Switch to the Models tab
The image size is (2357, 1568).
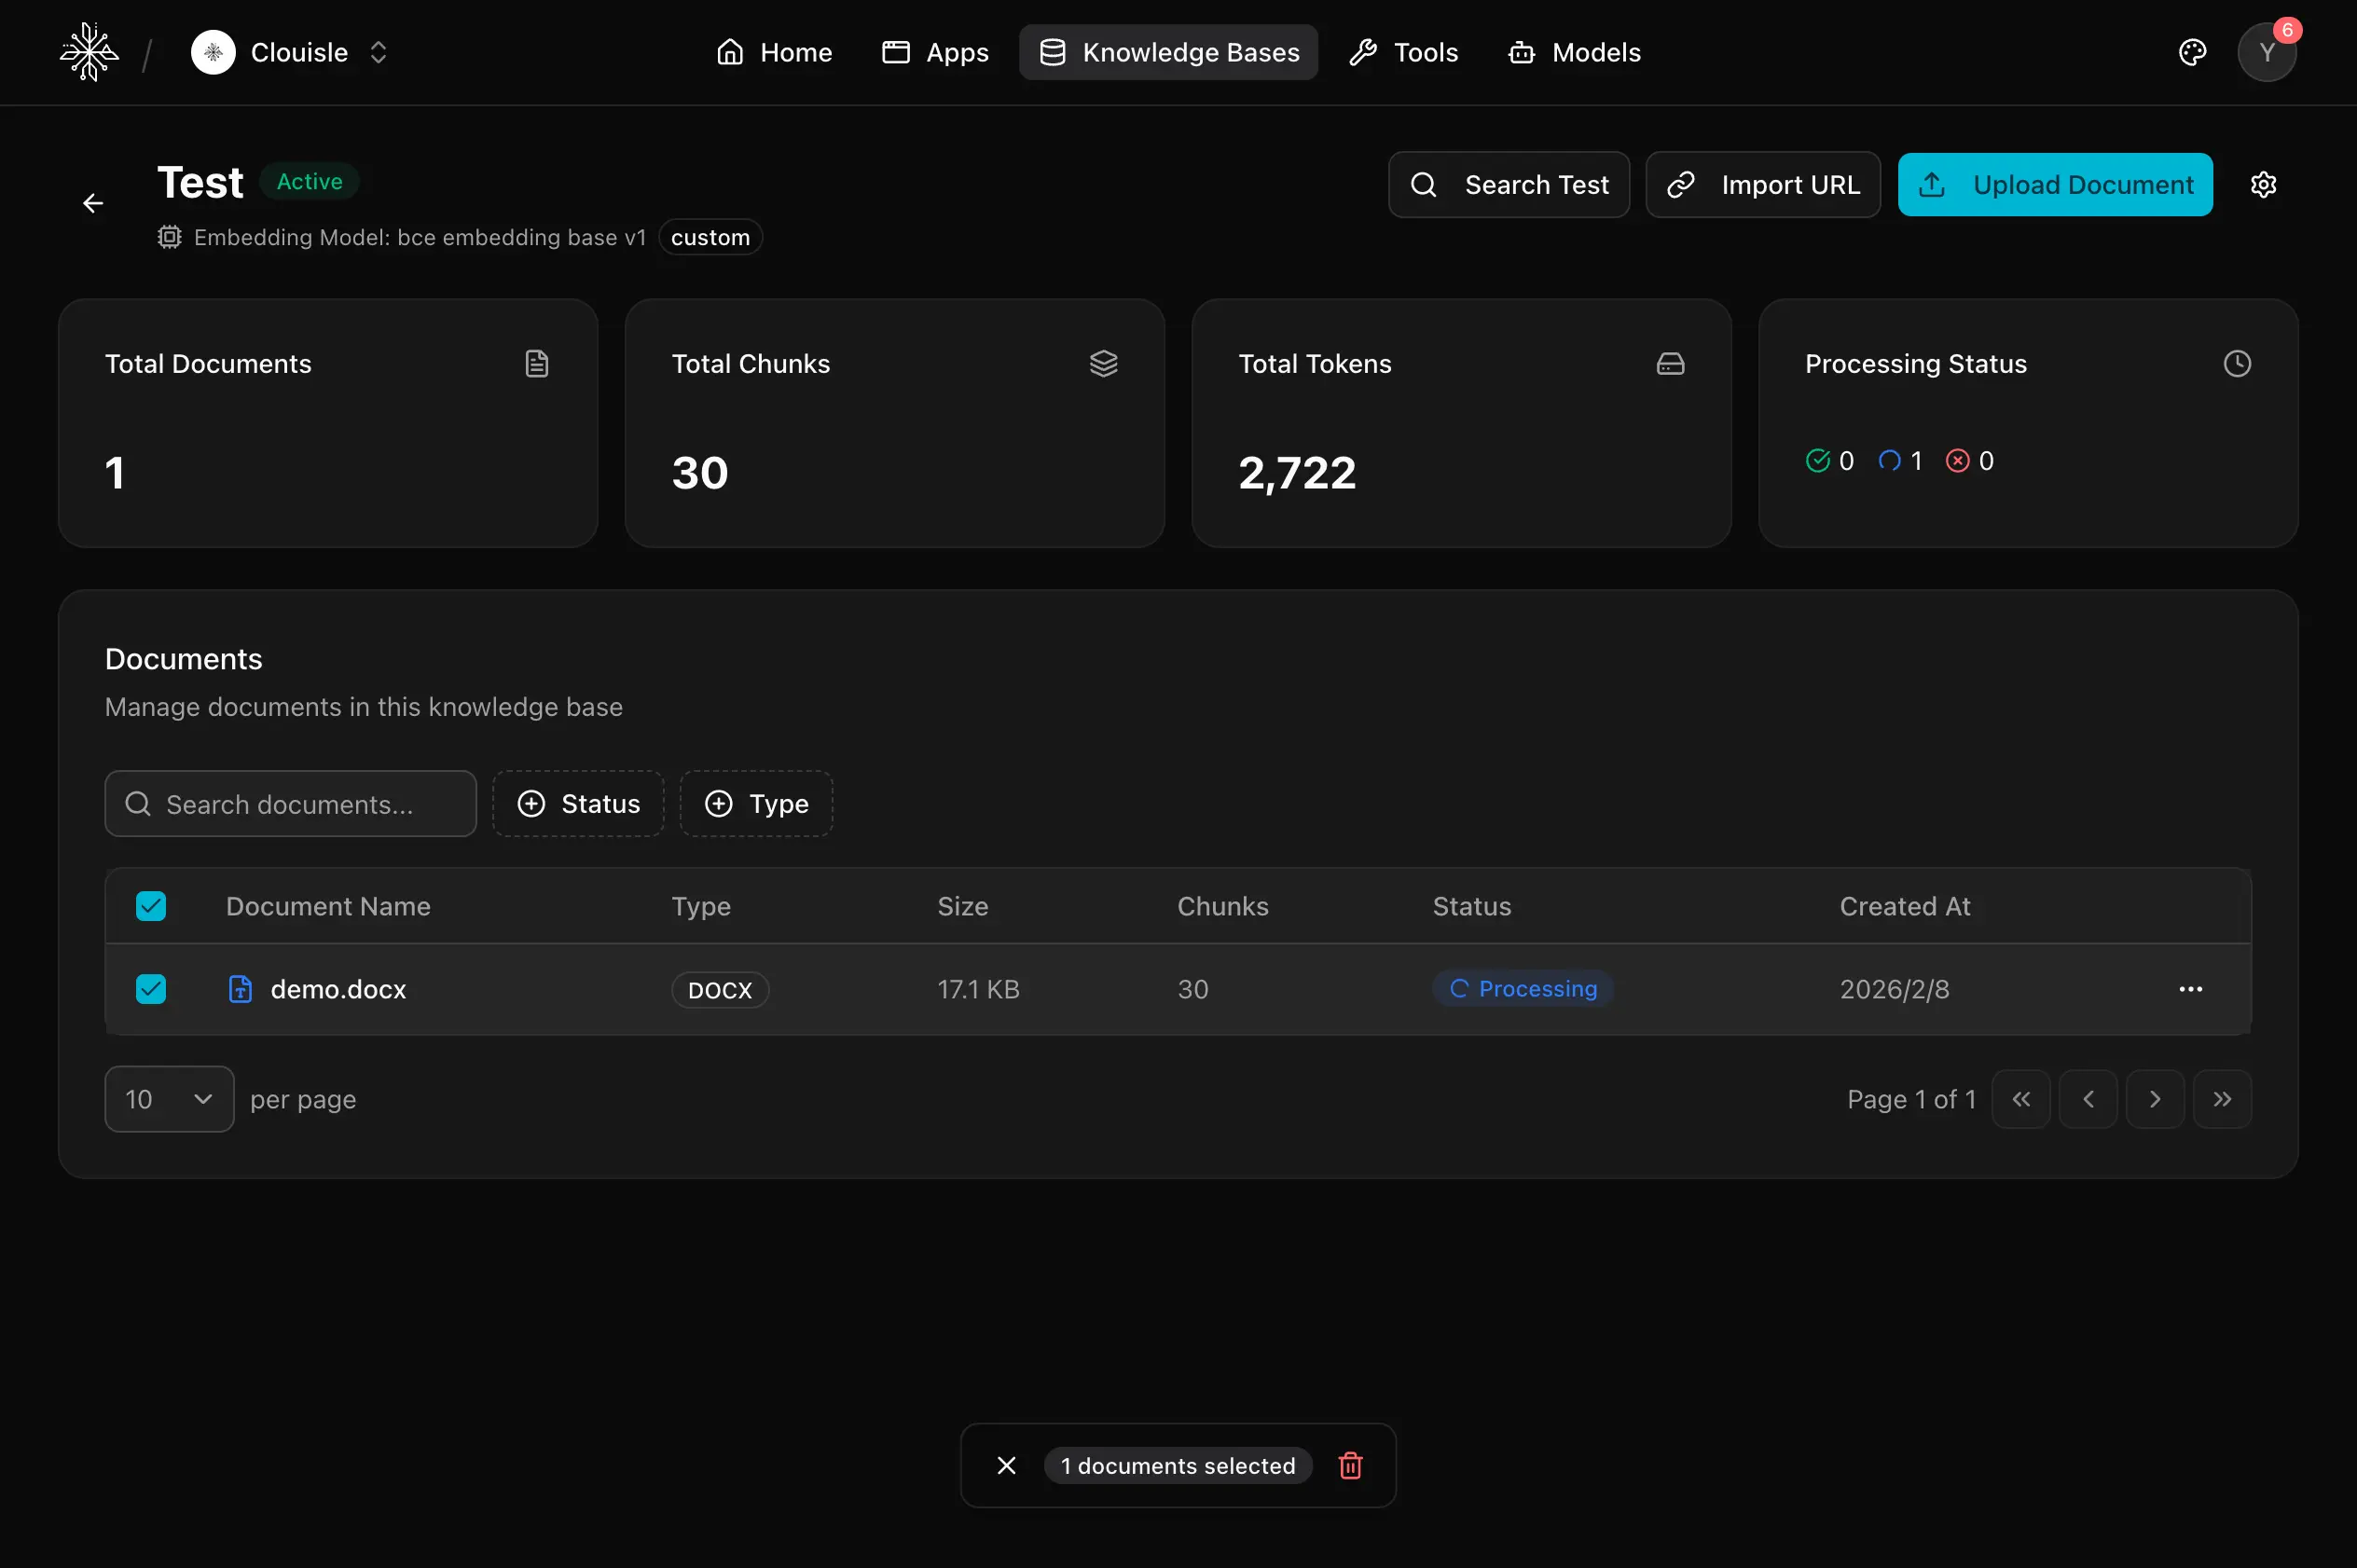1574,53
